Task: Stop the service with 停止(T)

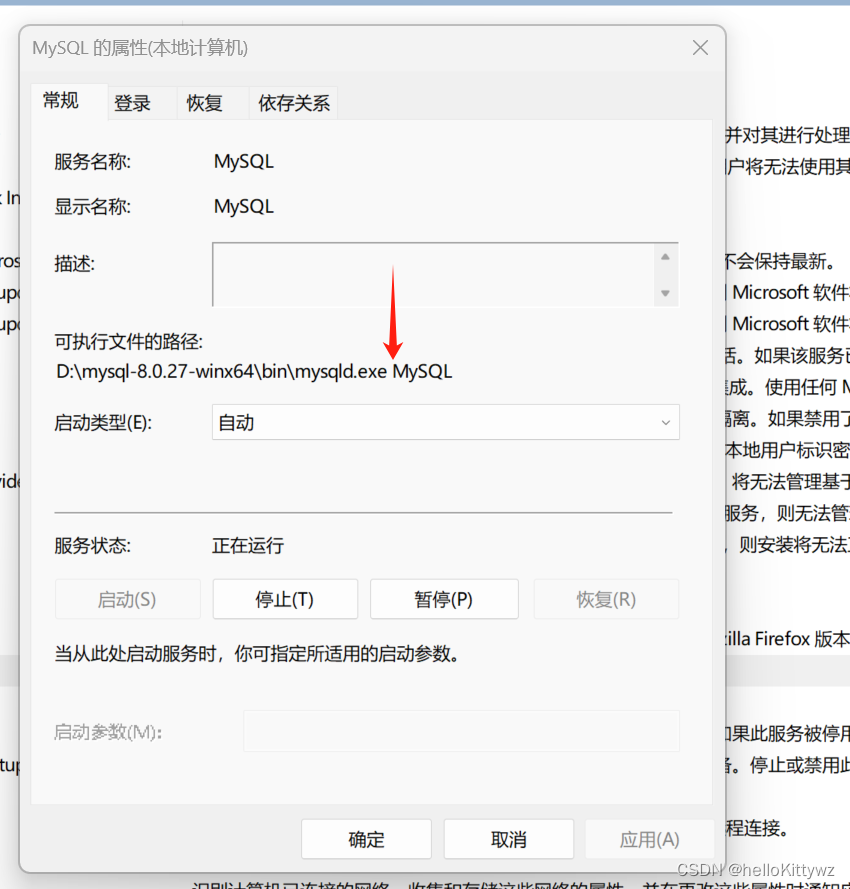Action: tap(285, 599)
